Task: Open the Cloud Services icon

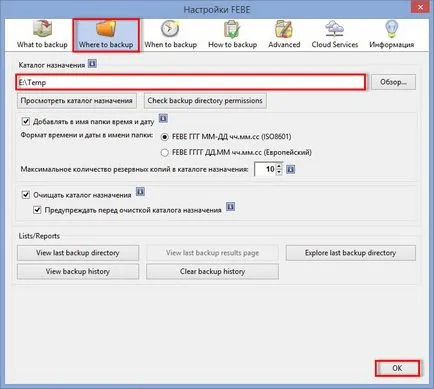Action: [335, 29]
